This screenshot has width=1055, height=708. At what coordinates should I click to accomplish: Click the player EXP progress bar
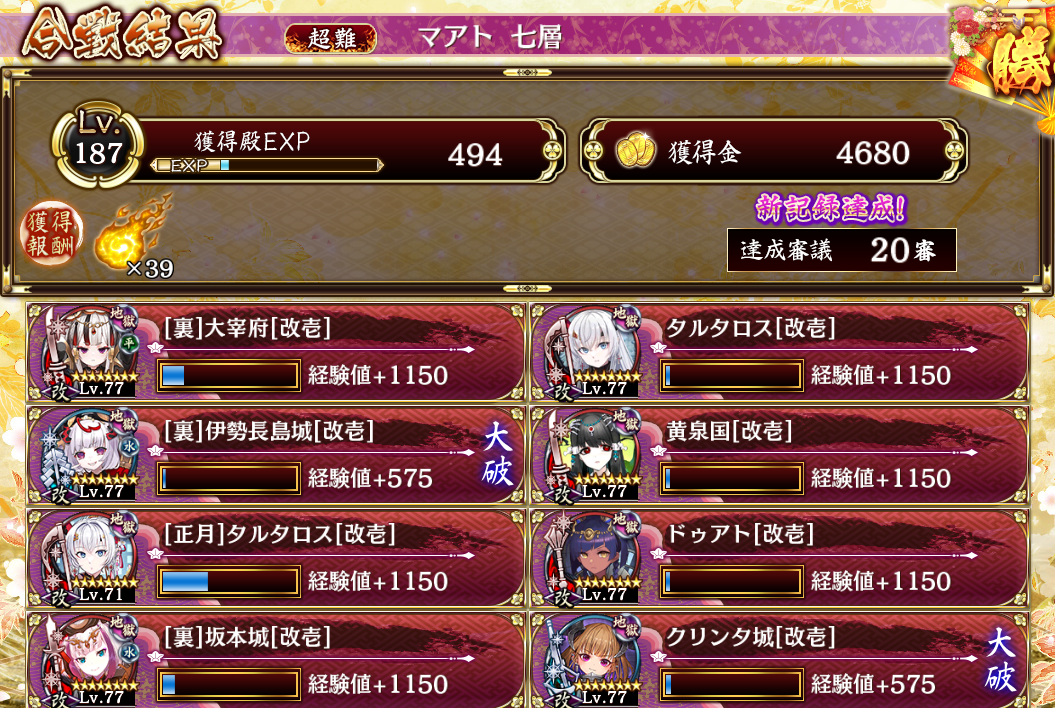[267, 165]
